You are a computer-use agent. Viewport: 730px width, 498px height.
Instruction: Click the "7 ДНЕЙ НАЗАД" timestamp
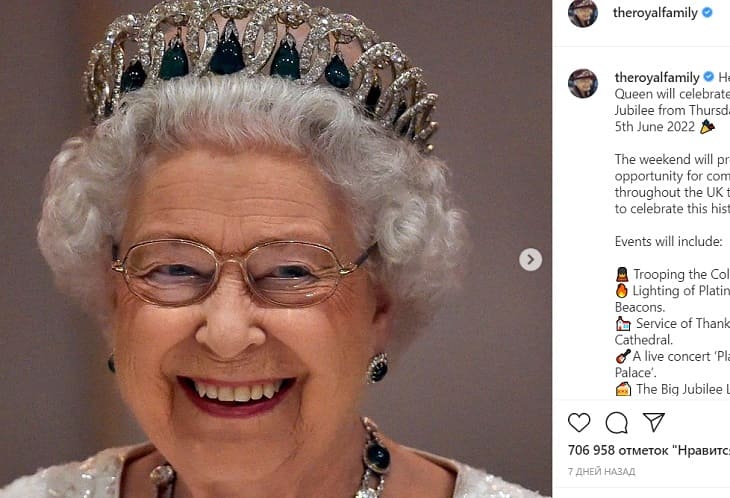[x=602, y=471]
